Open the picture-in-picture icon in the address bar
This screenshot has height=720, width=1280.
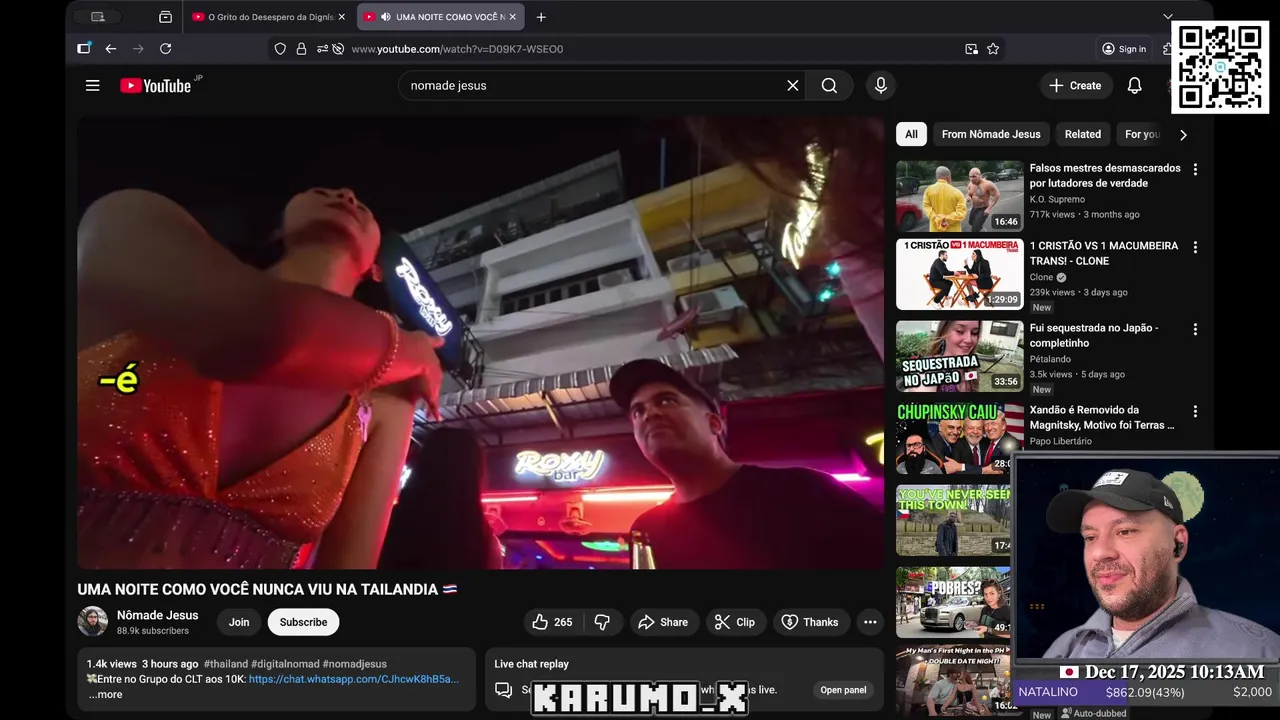click(971, 49)
